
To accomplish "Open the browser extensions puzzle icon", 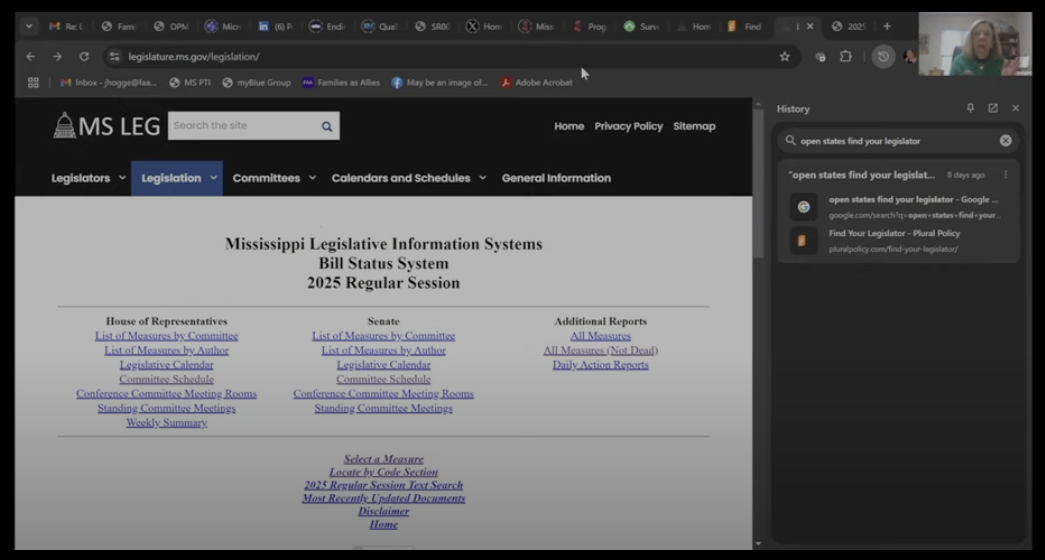I will tap(845, 57).
